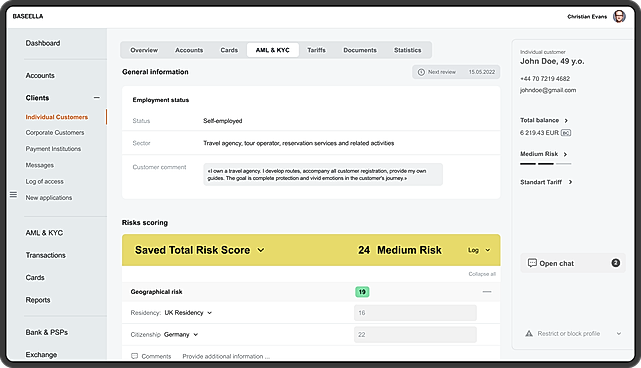Open Medium Risk details arrow
This screenshot has height=368, width=641.
click(565, 154)
